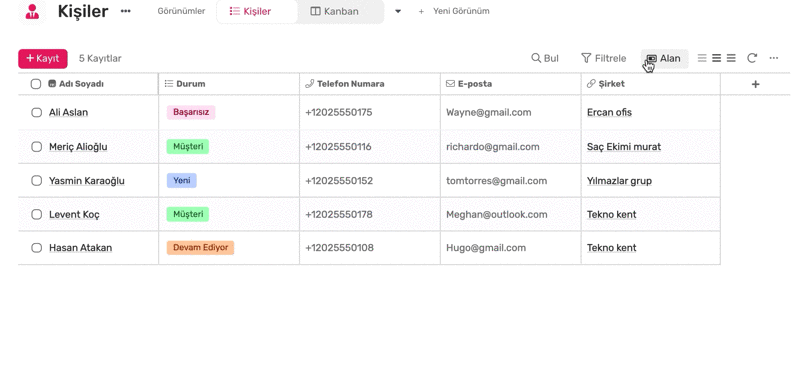This screenshot has width=800, height=380.
Task: Open the three-dot menu beside Kişiler title
Action: pyautogui.click(x=126, y=11)
